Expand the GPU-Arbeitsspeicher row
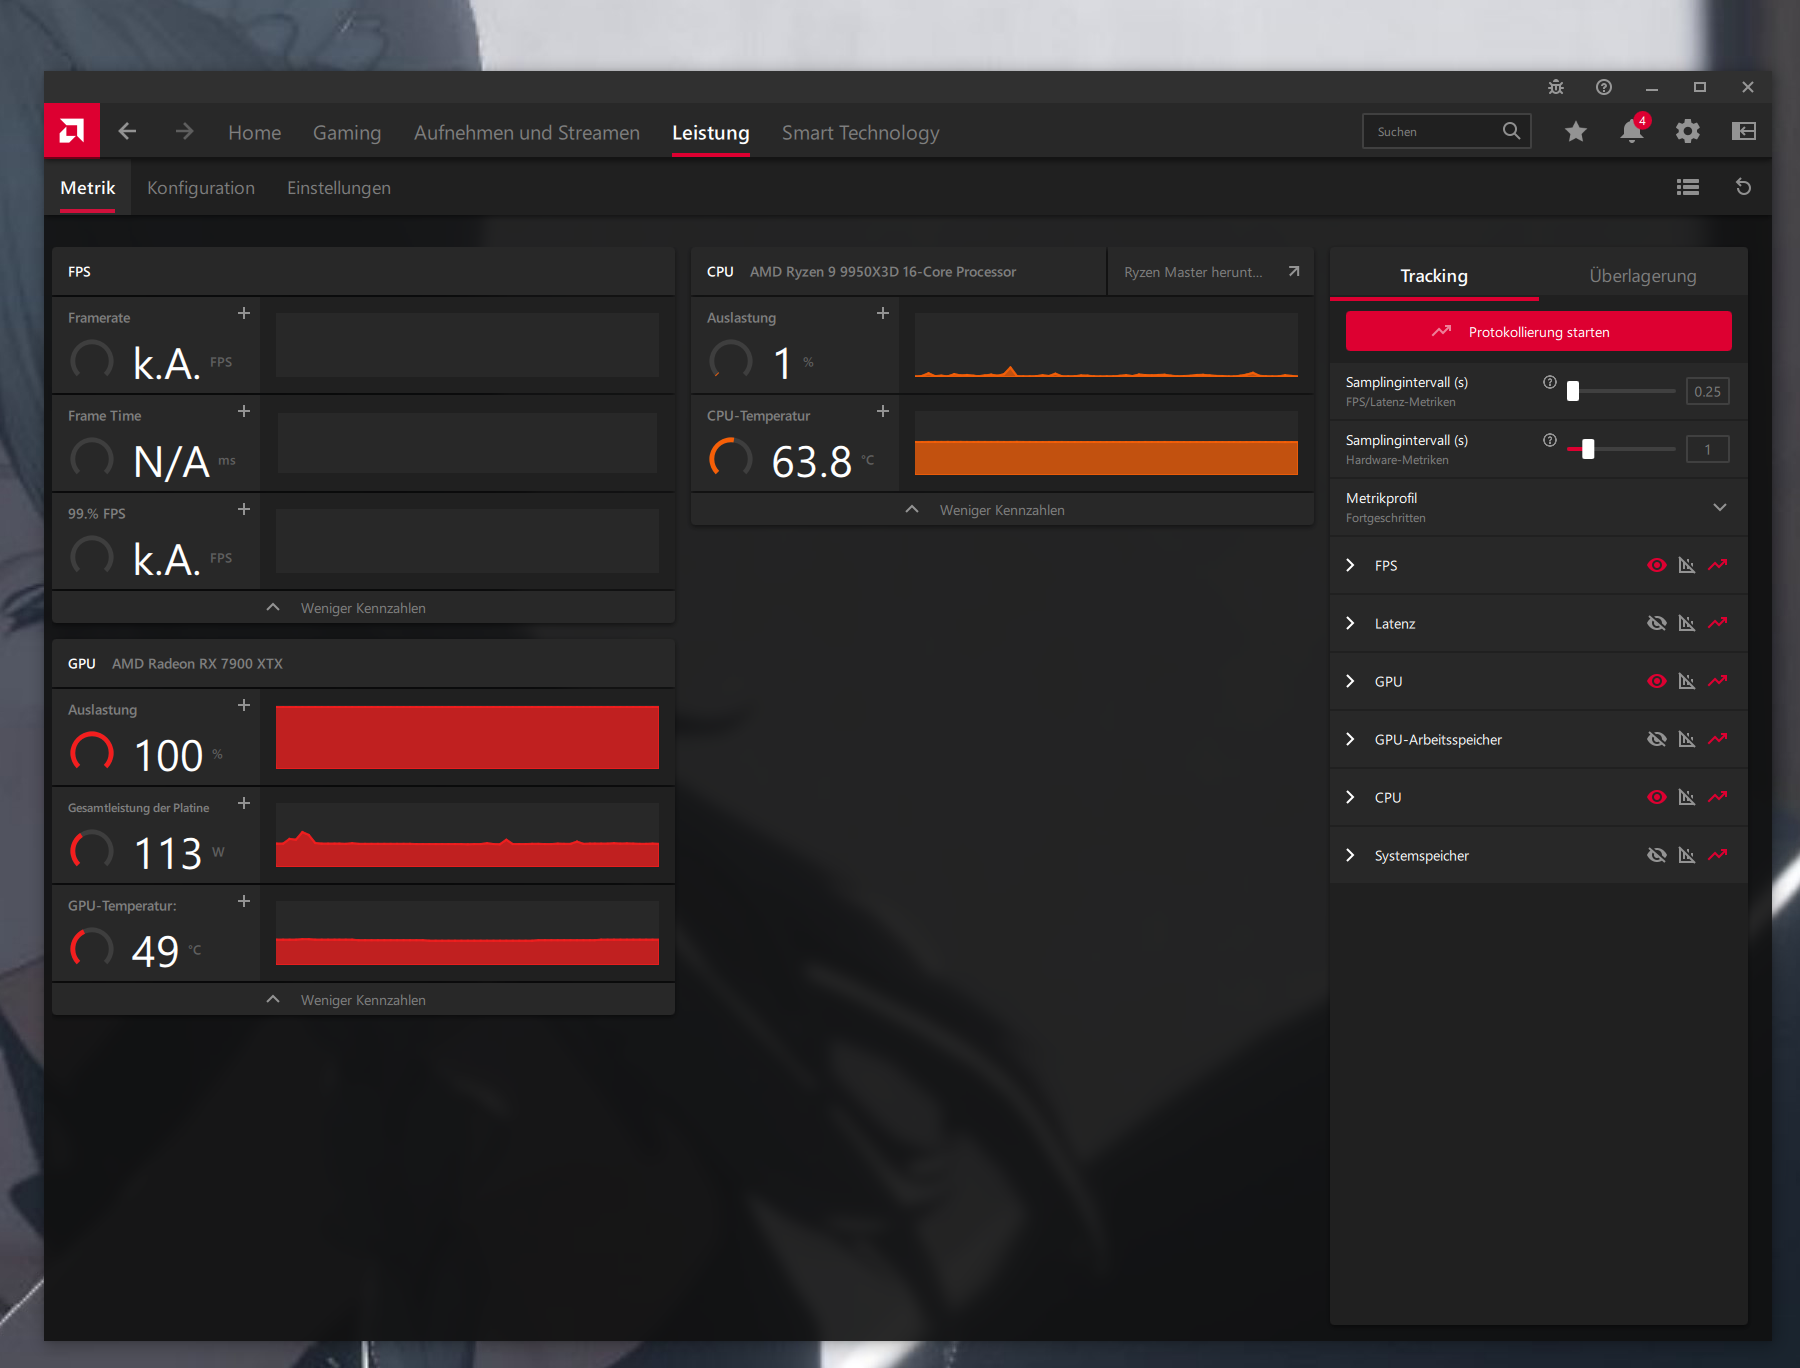The width and height of the screenshot is (1800, 1368). point(1350,739)
